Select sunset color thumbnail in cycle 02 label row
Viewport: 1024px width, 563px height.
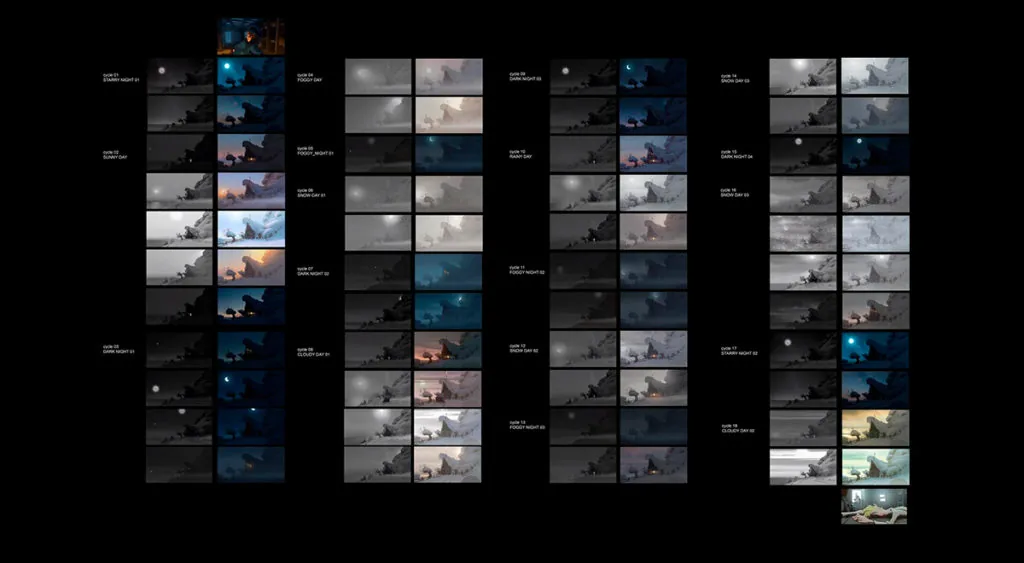(x=251, y=153)
